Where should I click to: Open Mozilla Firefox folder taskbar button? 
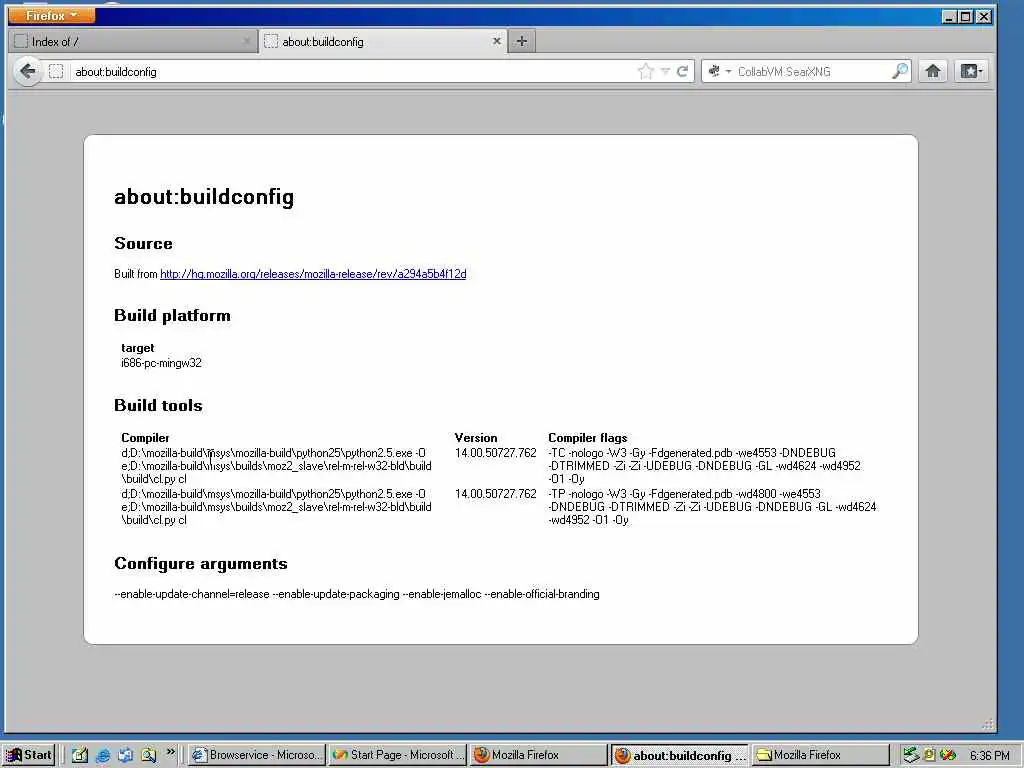[820, 755]
